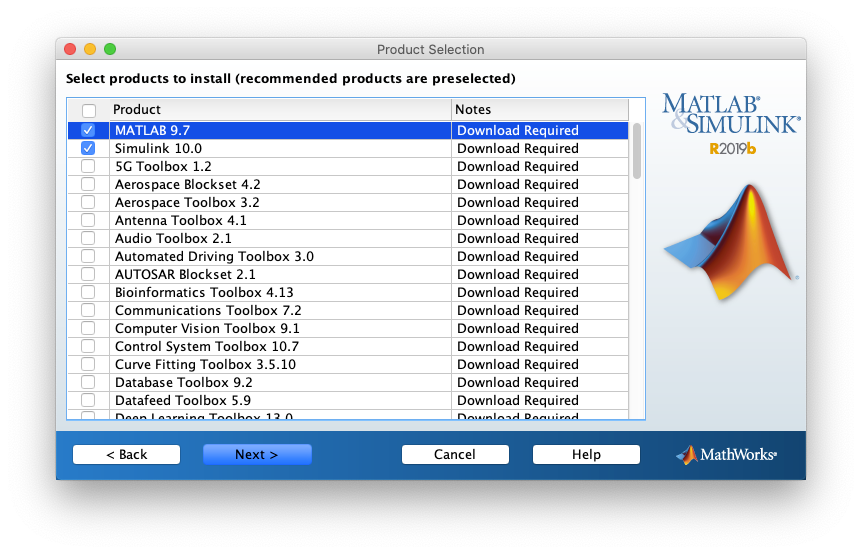Close the Product Selection window with red button
862x554 pixels.
(x=70, y=49)
